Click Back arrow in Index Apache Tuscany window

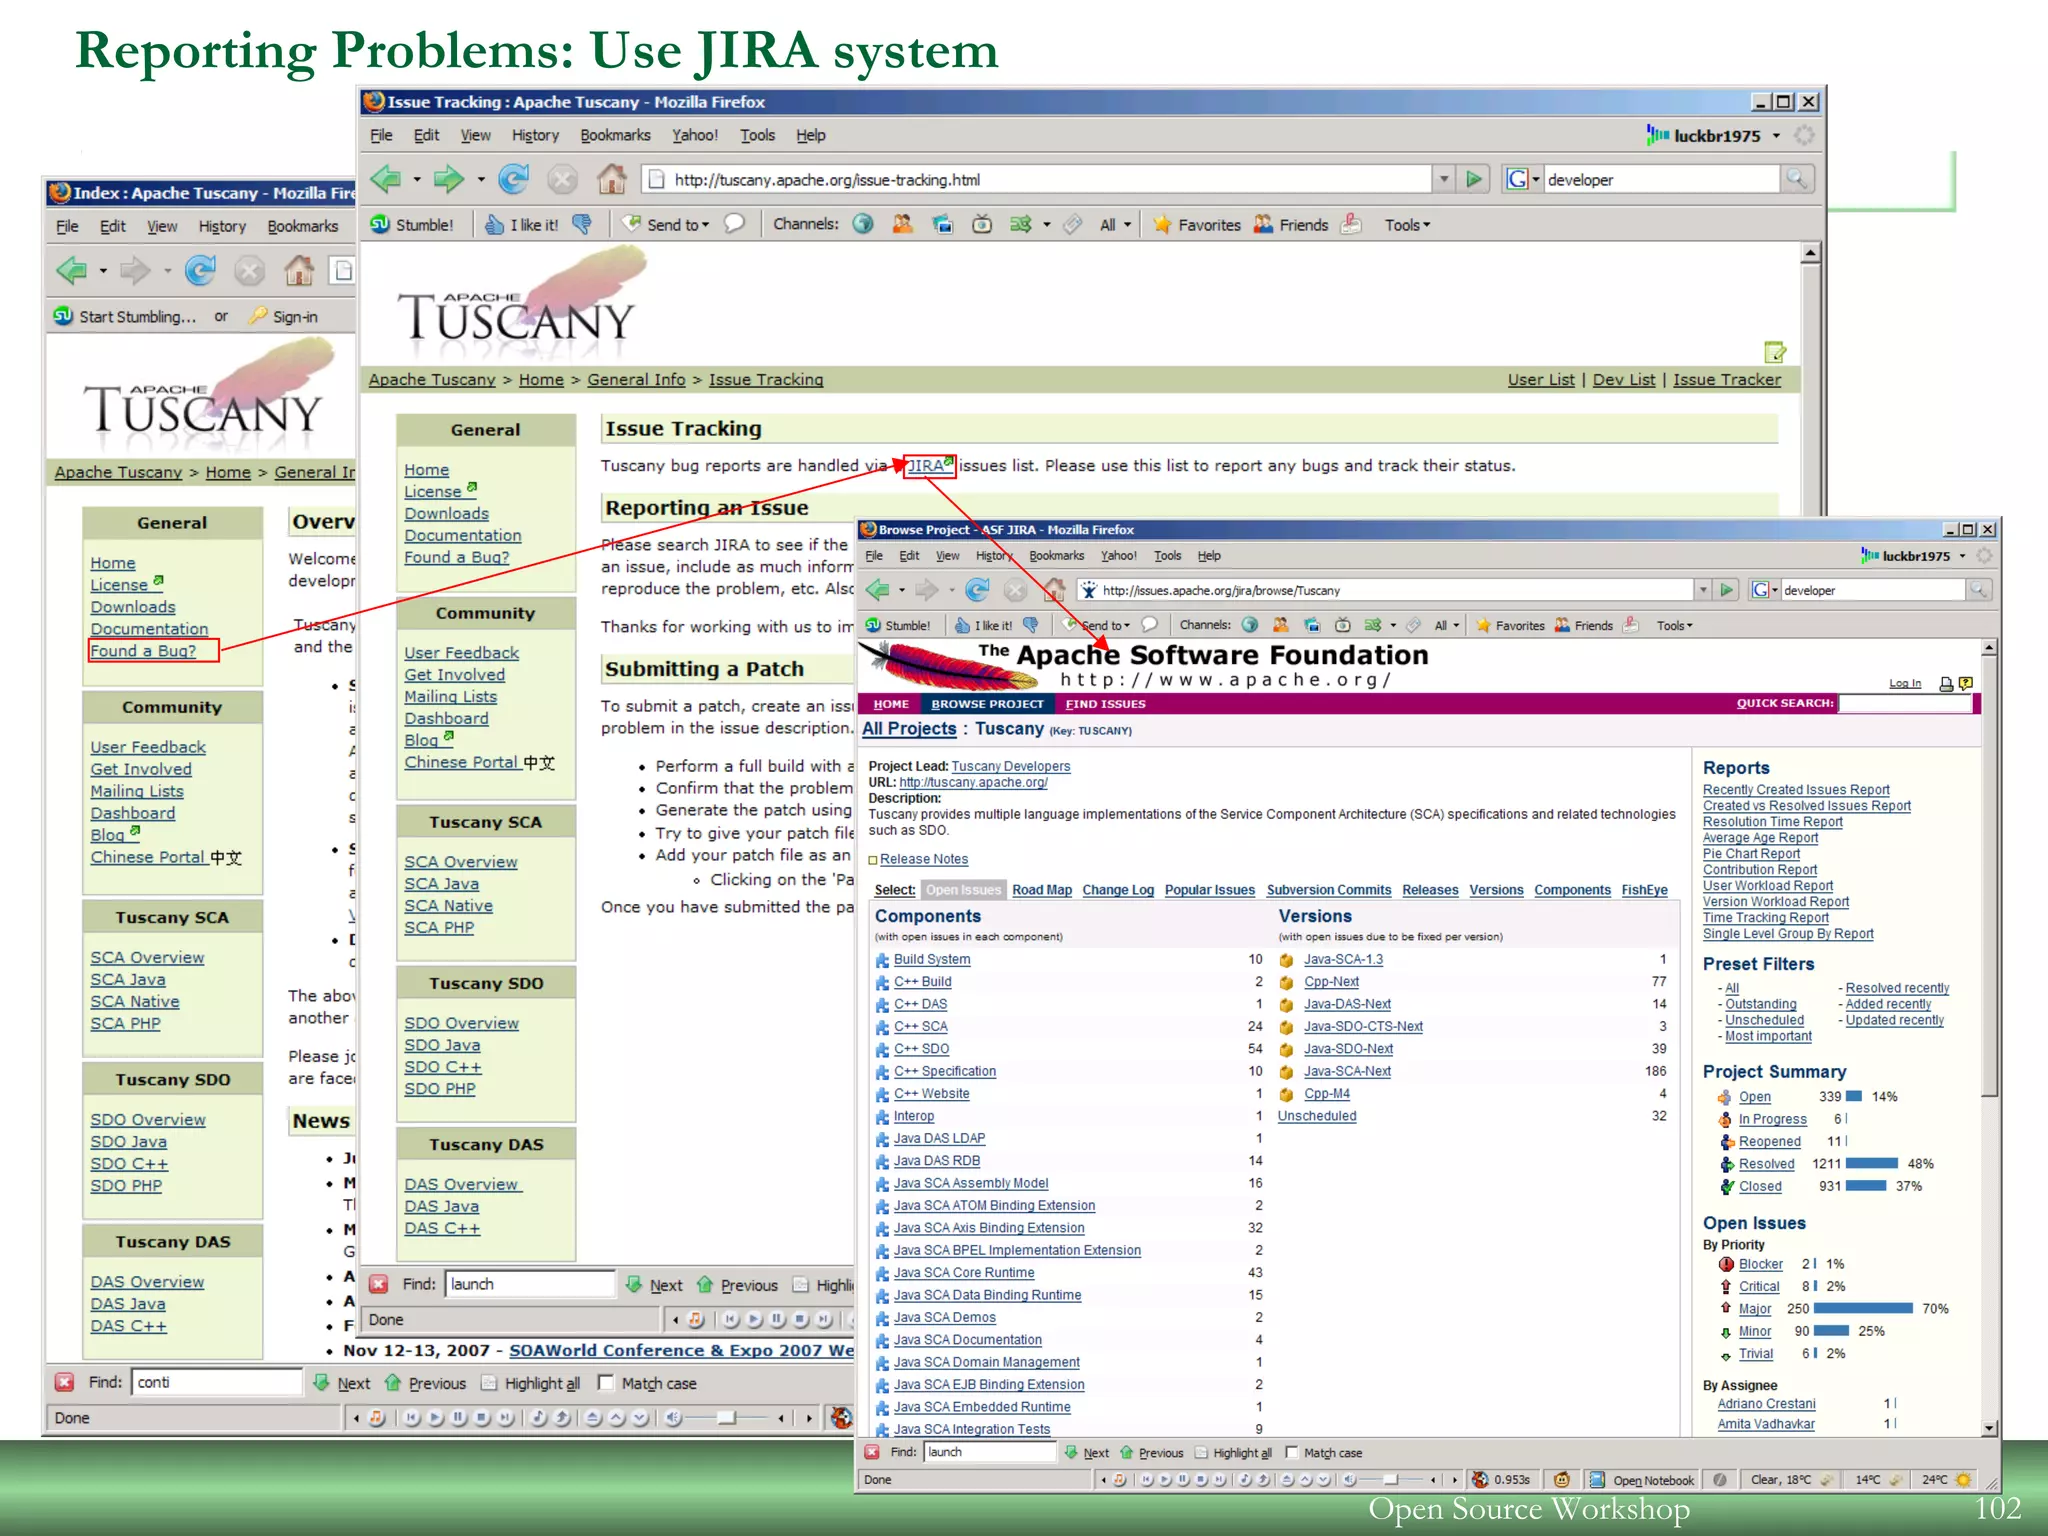click(x=72, y=271)
